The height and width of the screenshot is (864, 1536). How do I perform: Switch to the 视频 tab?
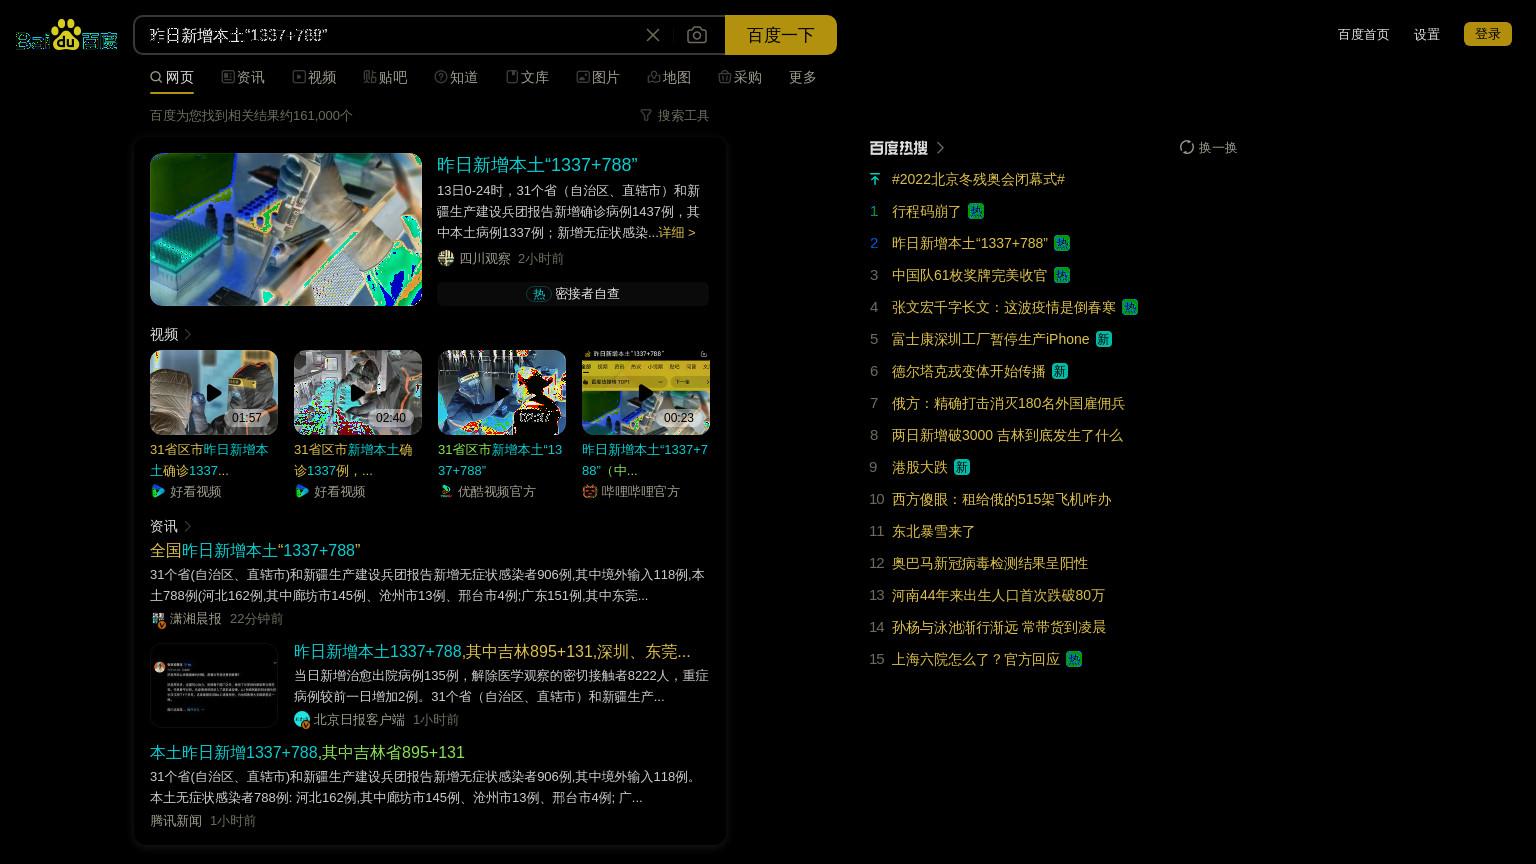[x=314, y=77]
